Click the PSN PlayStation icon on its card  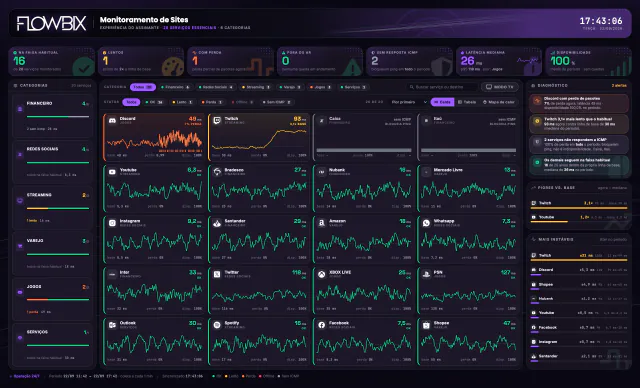(427, 274)
